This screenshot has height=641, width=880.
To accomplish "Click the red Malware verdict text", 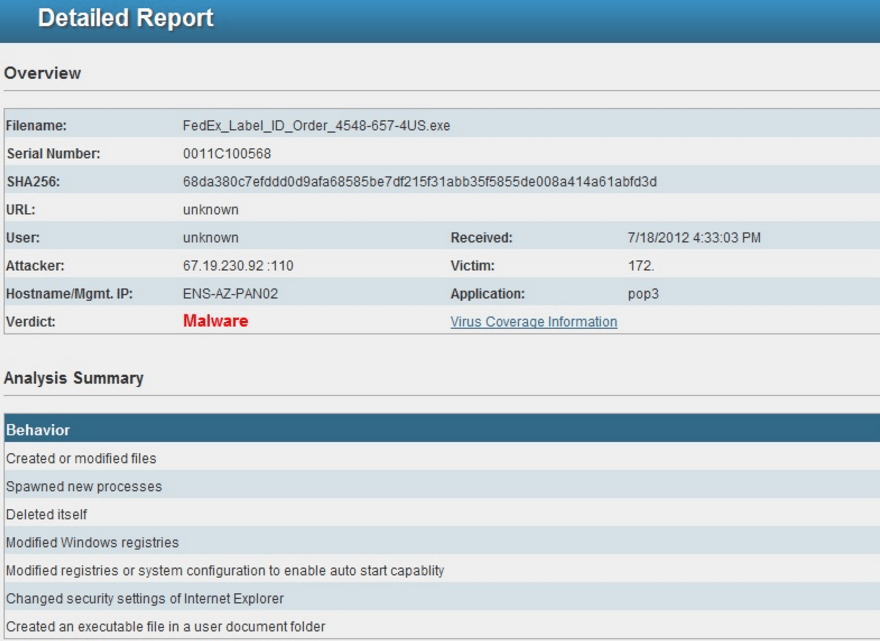I will pyautogui.click(x=216, y=321).
